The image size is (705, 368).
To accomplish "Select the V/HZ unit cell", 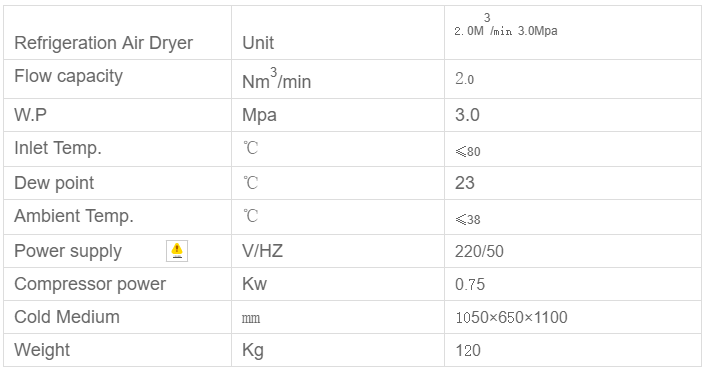I will coord(338,251).
